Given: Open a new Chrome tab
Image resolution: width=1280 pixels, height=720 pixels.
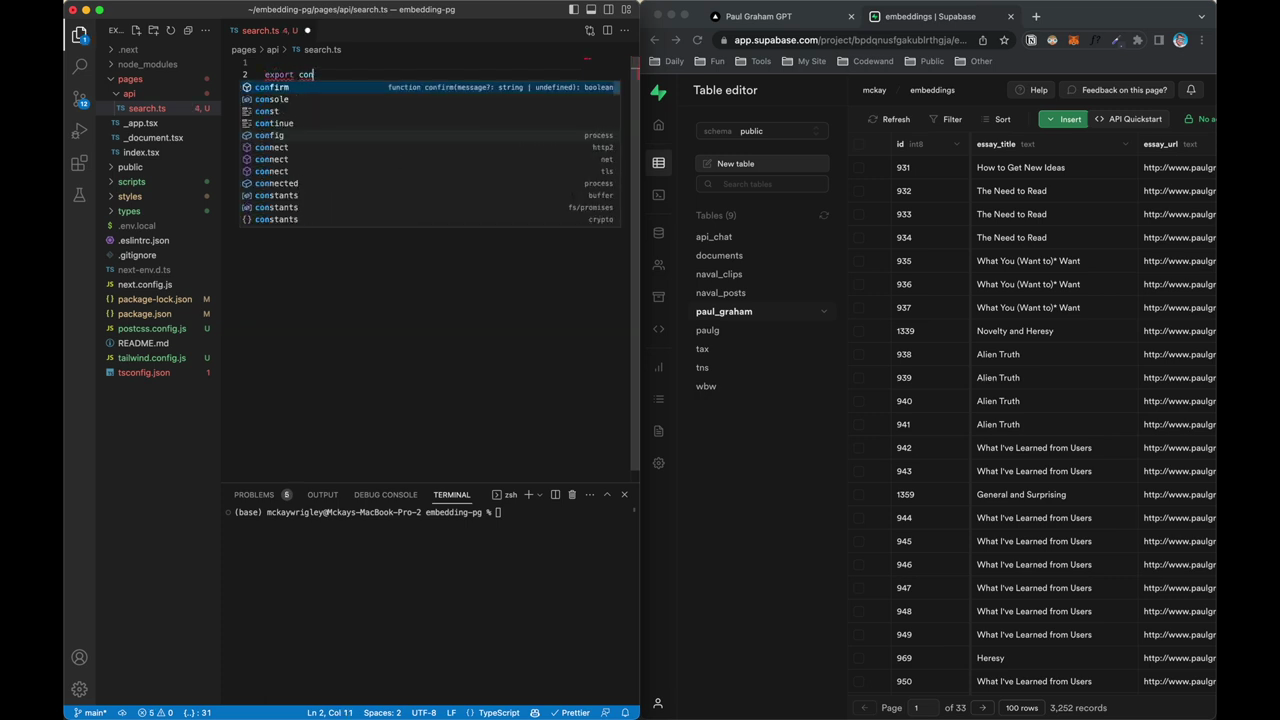Looking at the screenshot, I should 1036,16.
